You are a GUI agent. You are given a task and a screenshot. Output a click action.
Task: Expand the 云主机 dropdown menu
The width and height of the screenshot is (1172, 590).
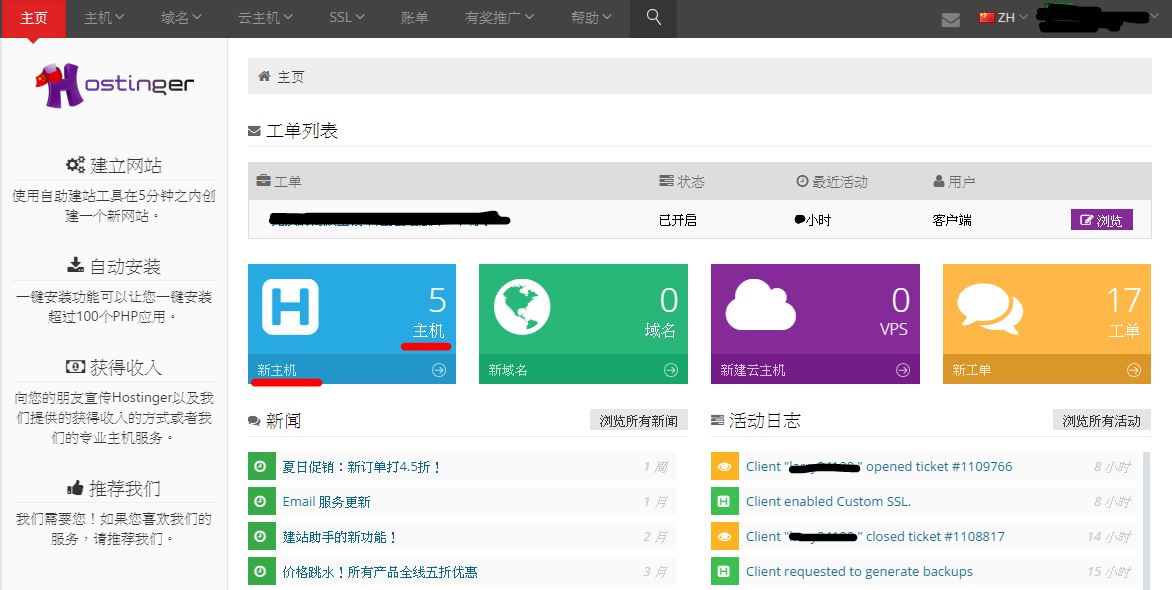[x=265, y=17]
